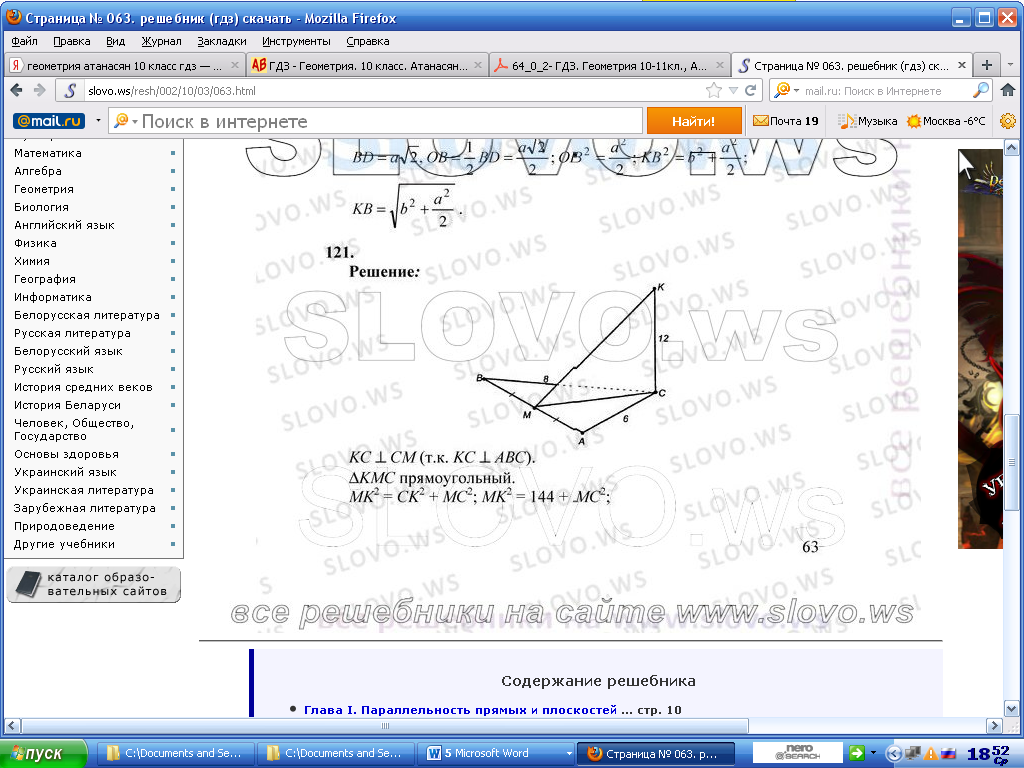This screenshot has width=1024, height=768.
Task: Switch to 64_0_2- ГДЗ. Геометрия 10-11кл tab
Action: (609, 65)
